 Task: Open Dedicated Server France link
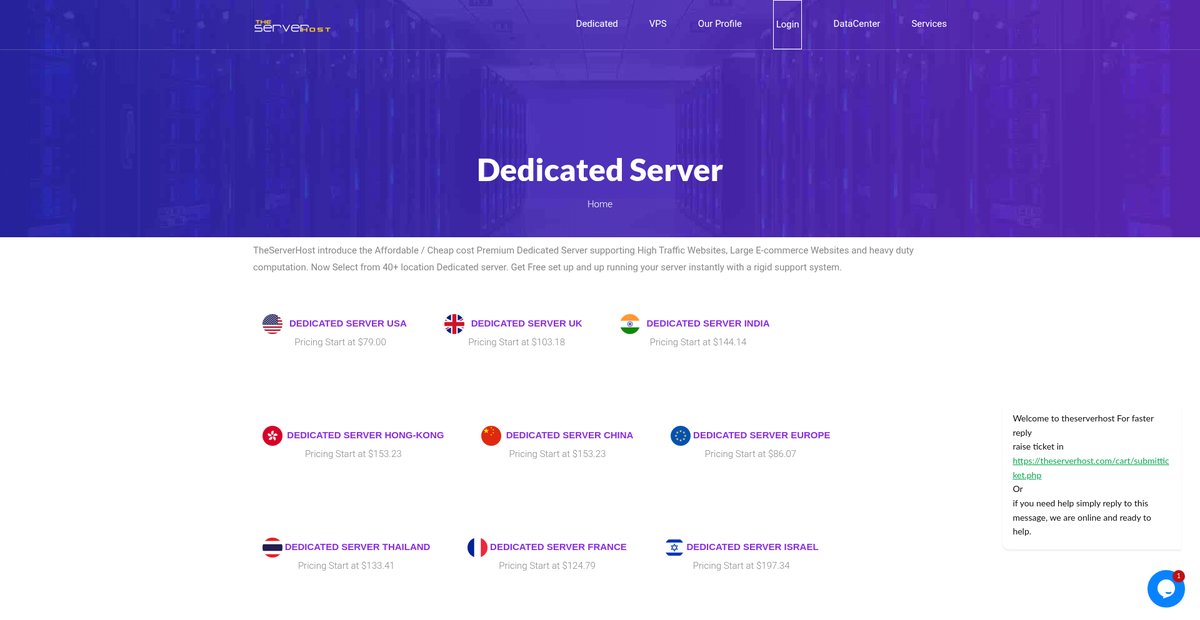[x=558, y=548]
